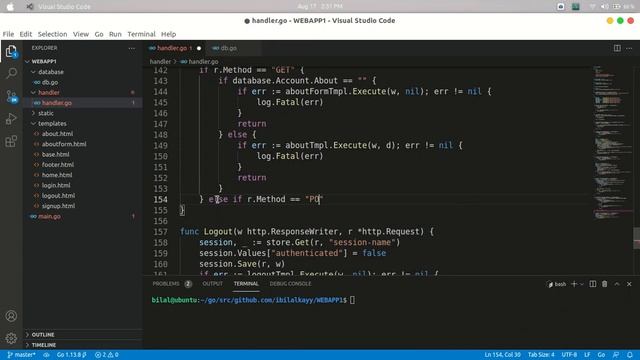Expand the static folder
Screen dimensions: 640x360
point(82,113)
